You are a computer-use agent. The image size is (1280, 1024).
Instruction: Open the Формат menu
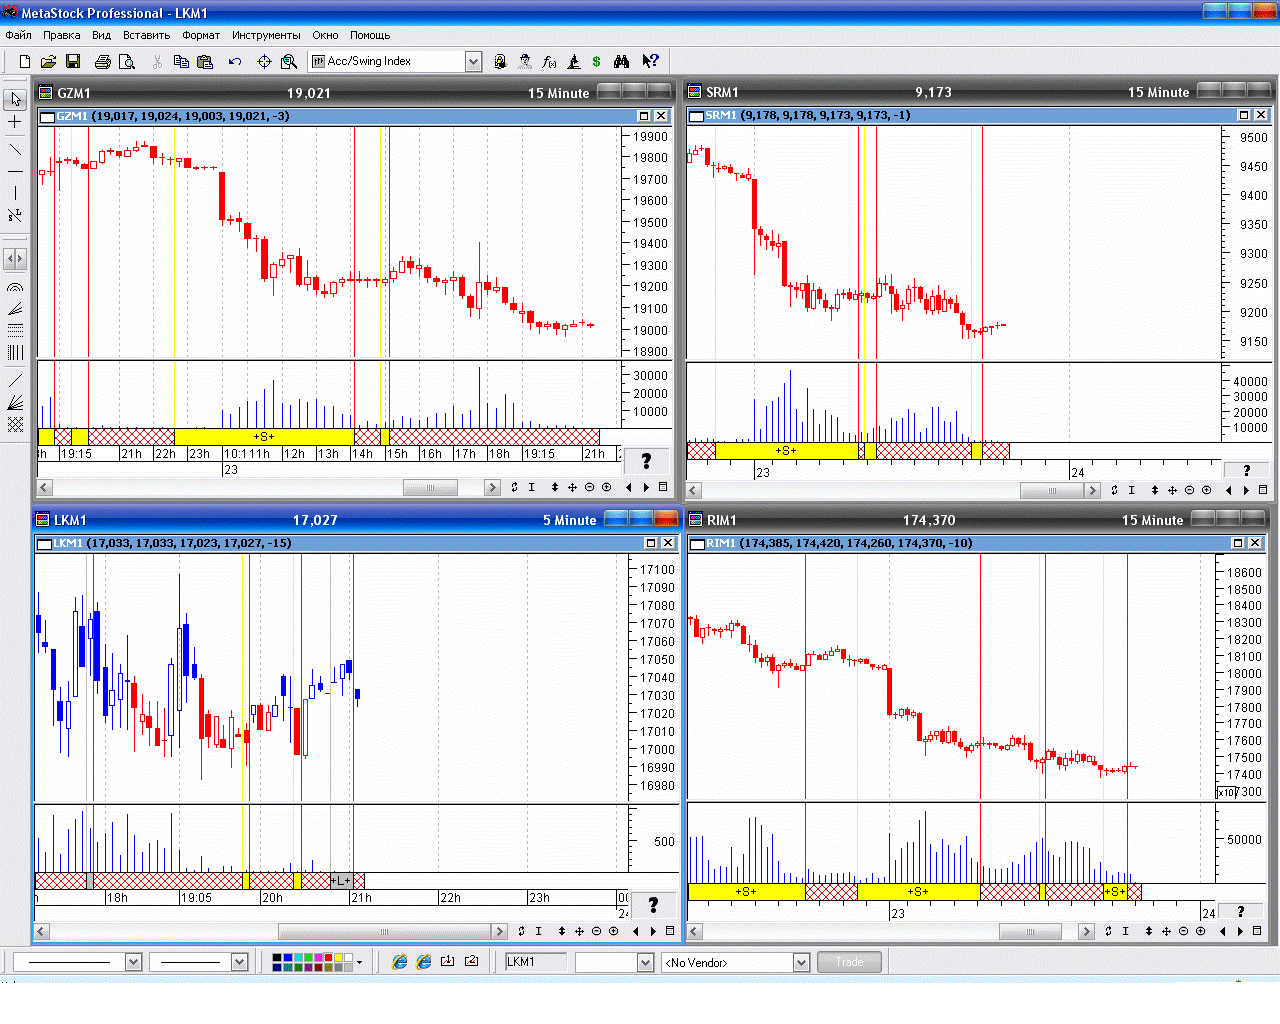click(x=201, y=35)
